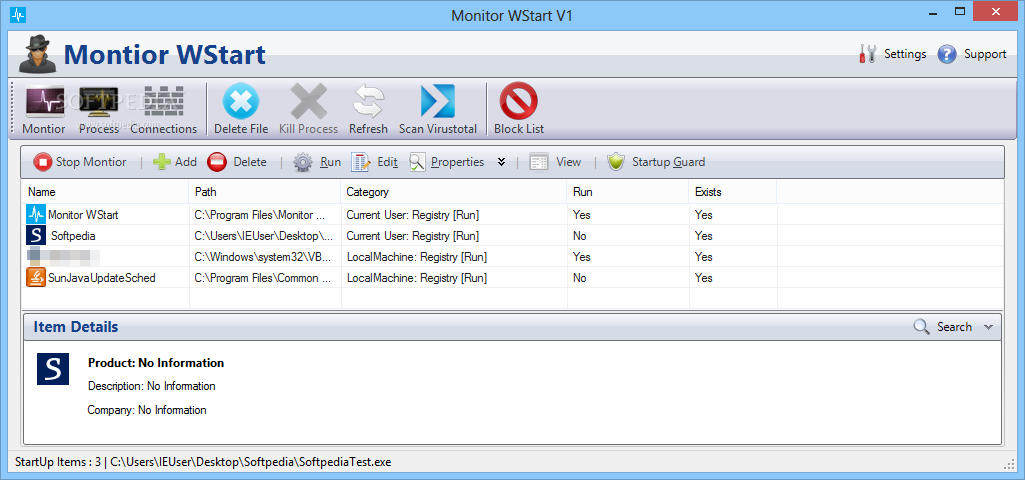The height and width of the screenshot is (480, 1025).
Task: Delete the selected startup item
Action: [237, 162]
